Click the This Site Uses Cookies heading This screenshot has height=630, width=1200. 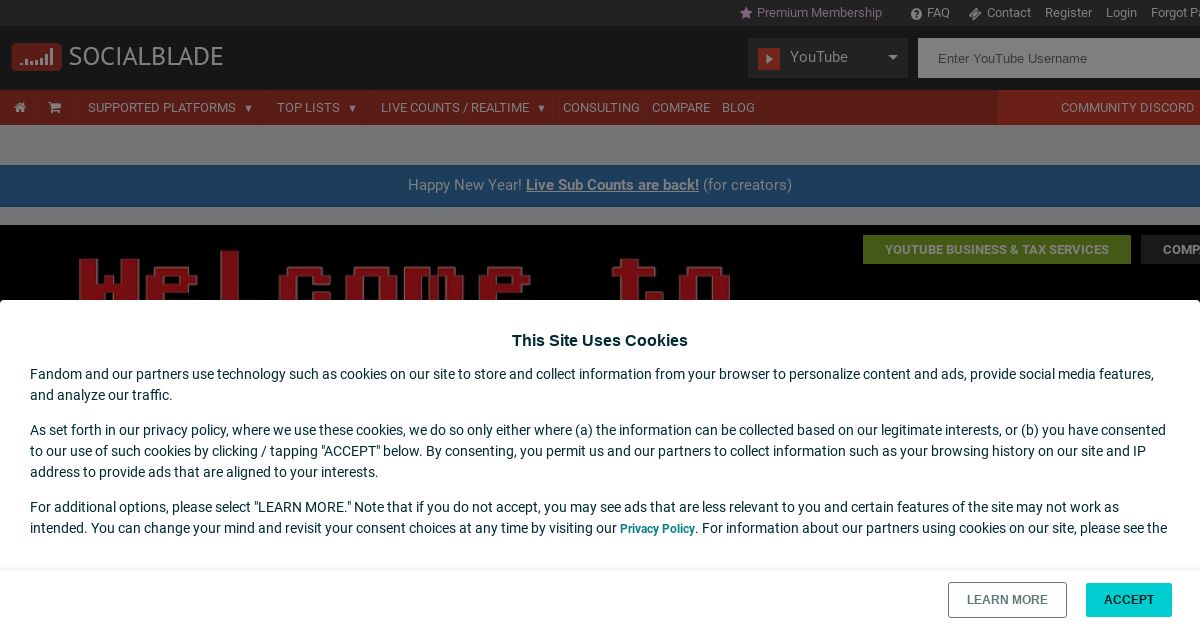point(600,341)
